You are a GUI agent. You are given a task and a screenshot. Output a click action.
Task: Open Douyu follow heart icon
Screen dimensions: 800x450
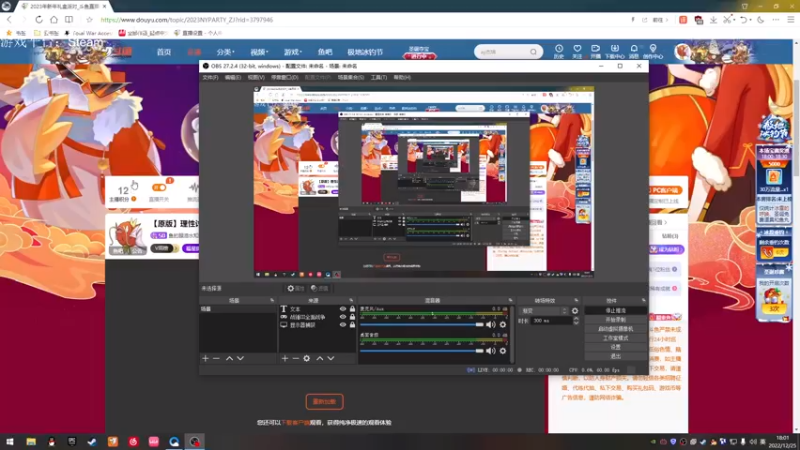click(577, 51)
